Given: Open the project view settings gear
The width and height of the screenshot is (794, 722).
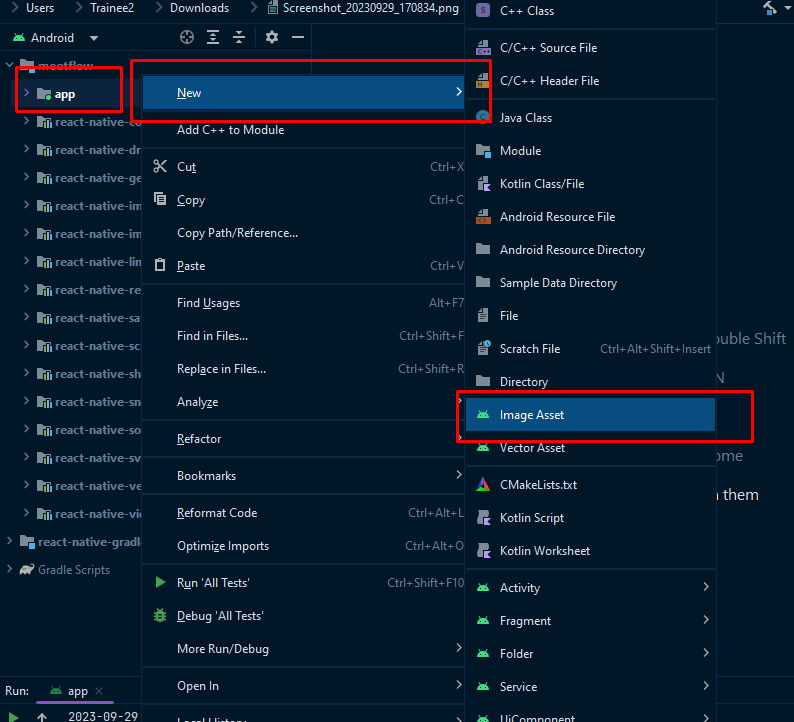Looking at the screenshot, I should coord(272,37).
